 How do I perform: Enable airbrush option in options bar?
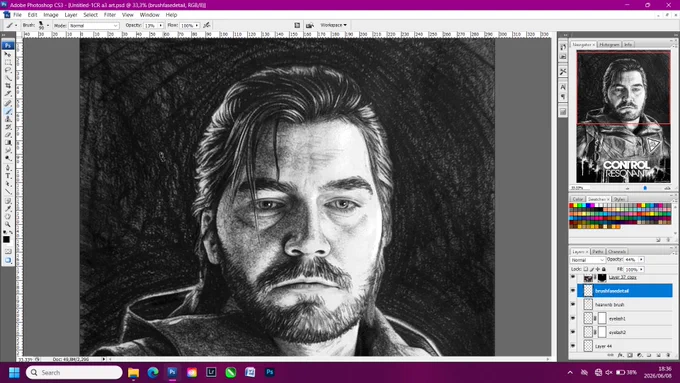(207, 25)
